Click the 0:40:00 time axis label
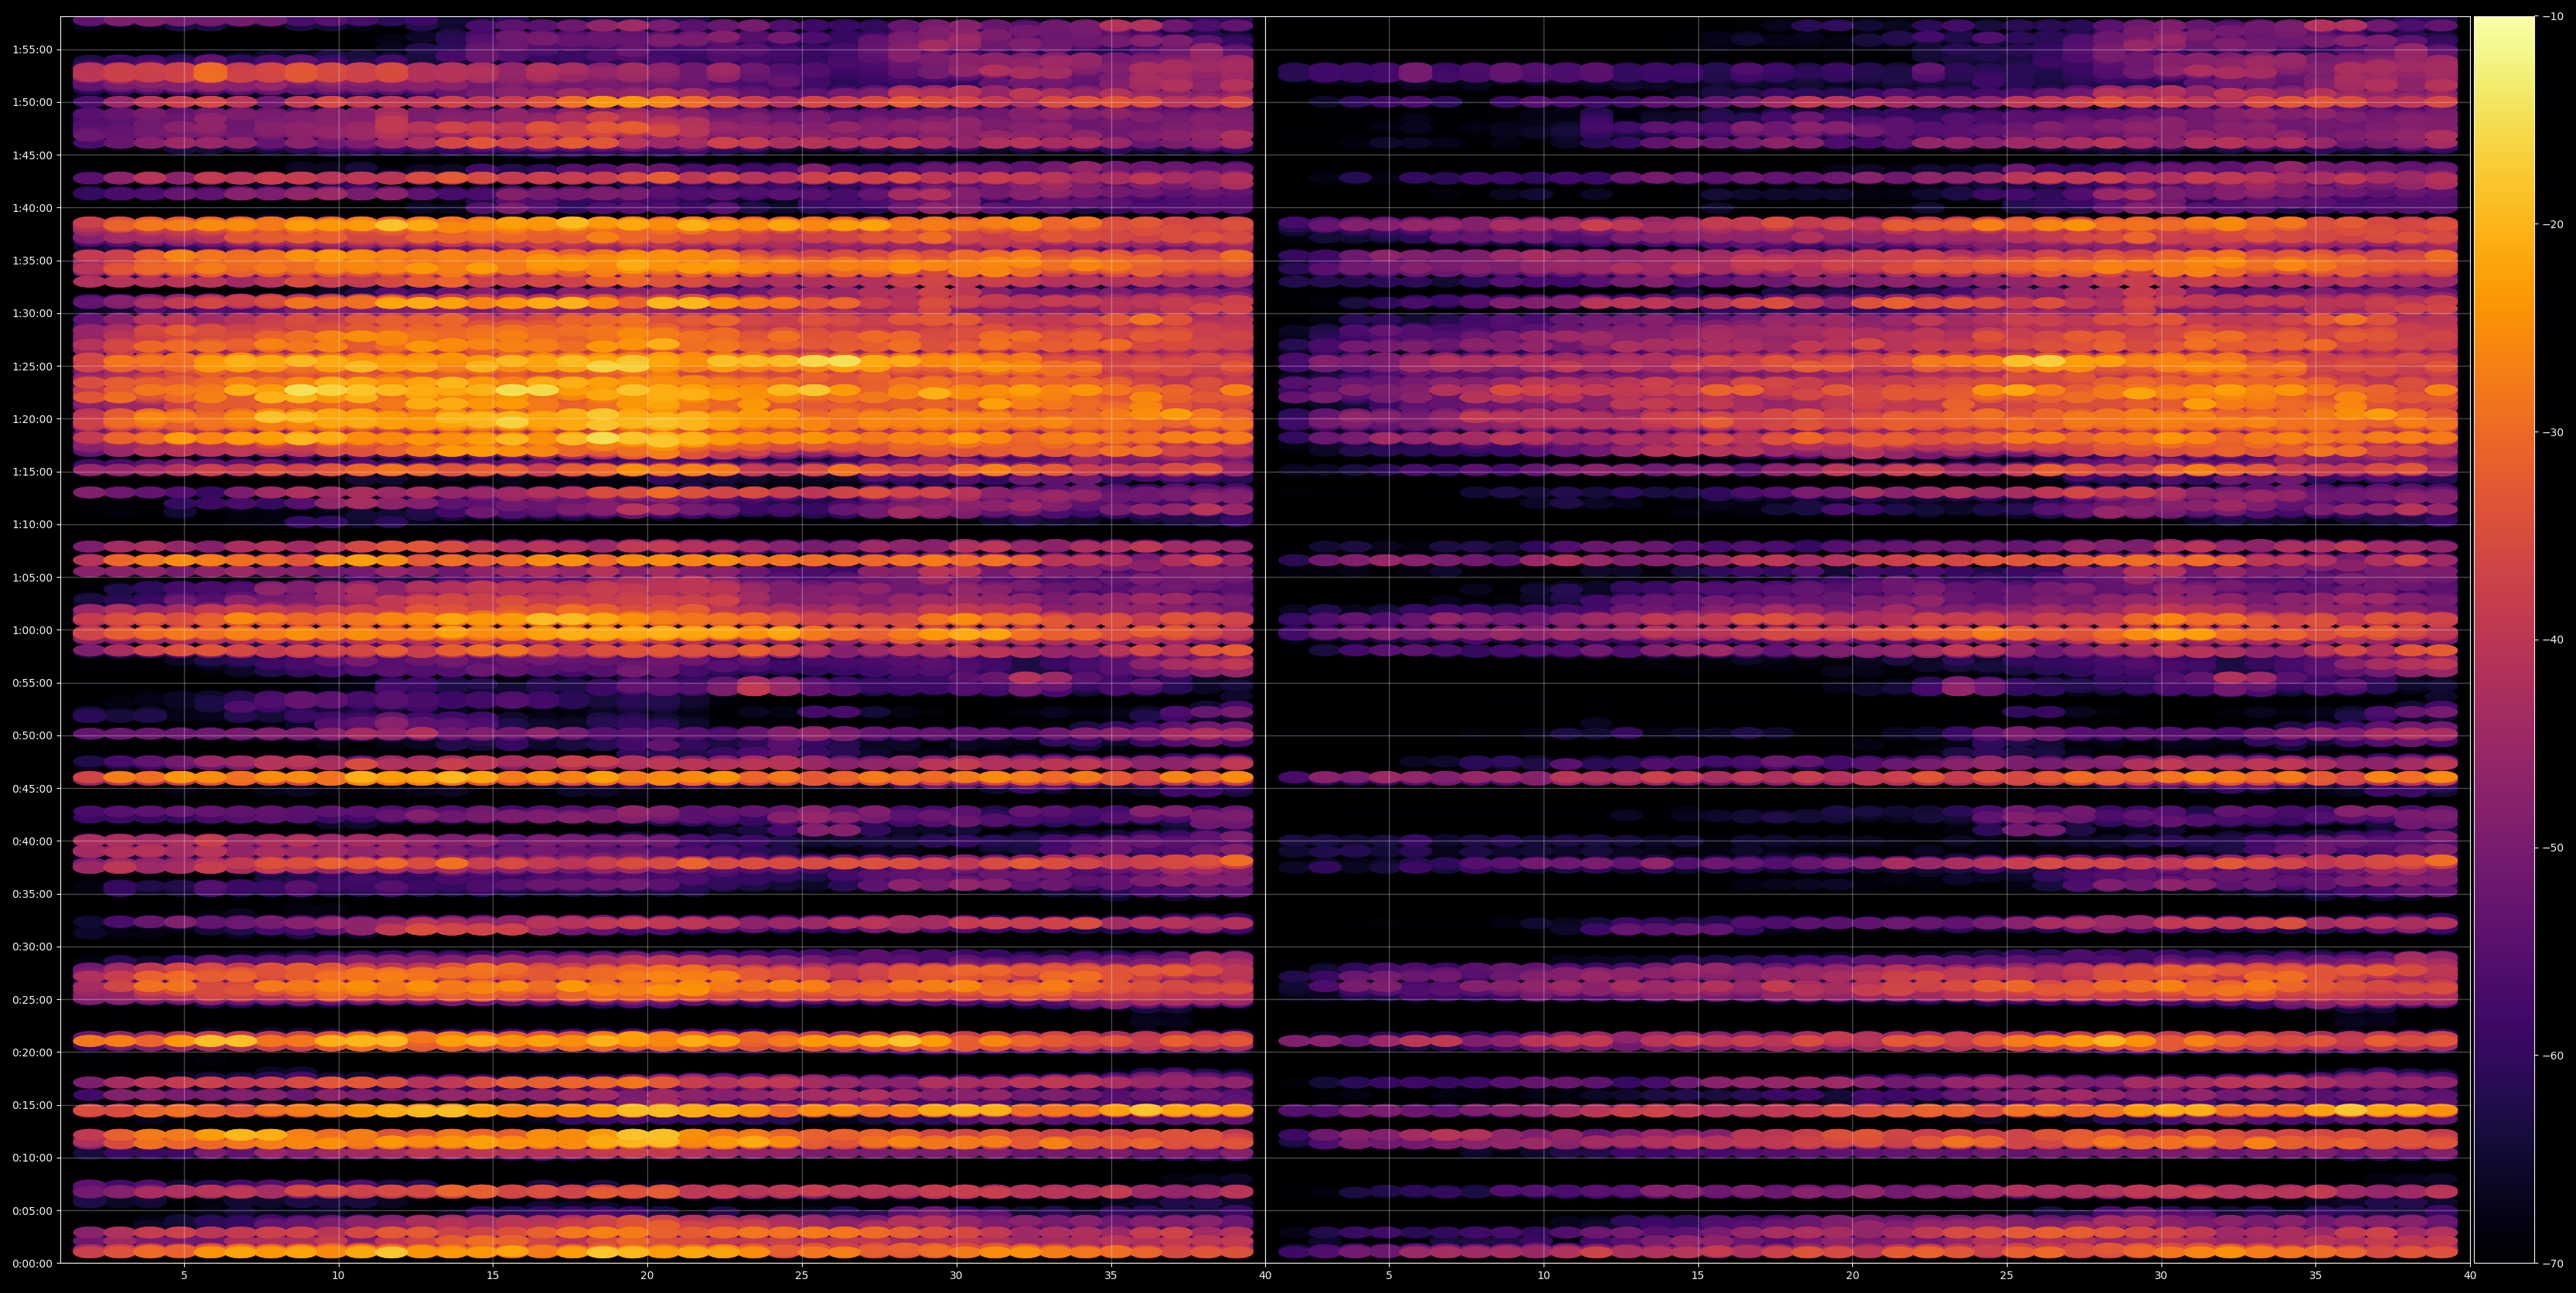The width and height of the screenshot is (2576, 1293). click(x=35, y=841)
